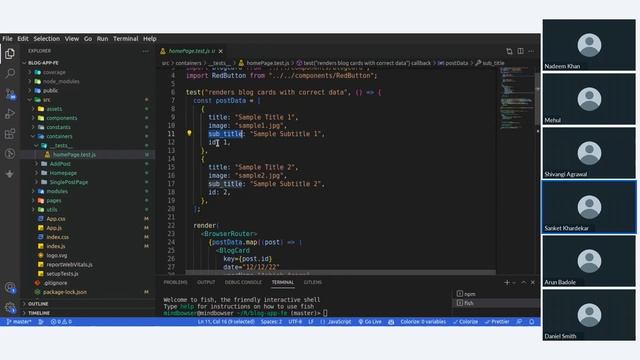Collapse the src folder
Viewport: 640px width, 360px height.
47,100
